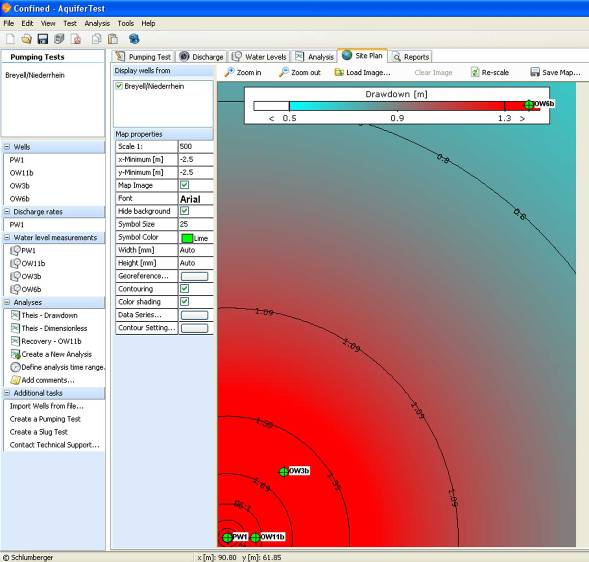Click Import Wells from file... link
The image size is (589, 562).
(47, 406)
